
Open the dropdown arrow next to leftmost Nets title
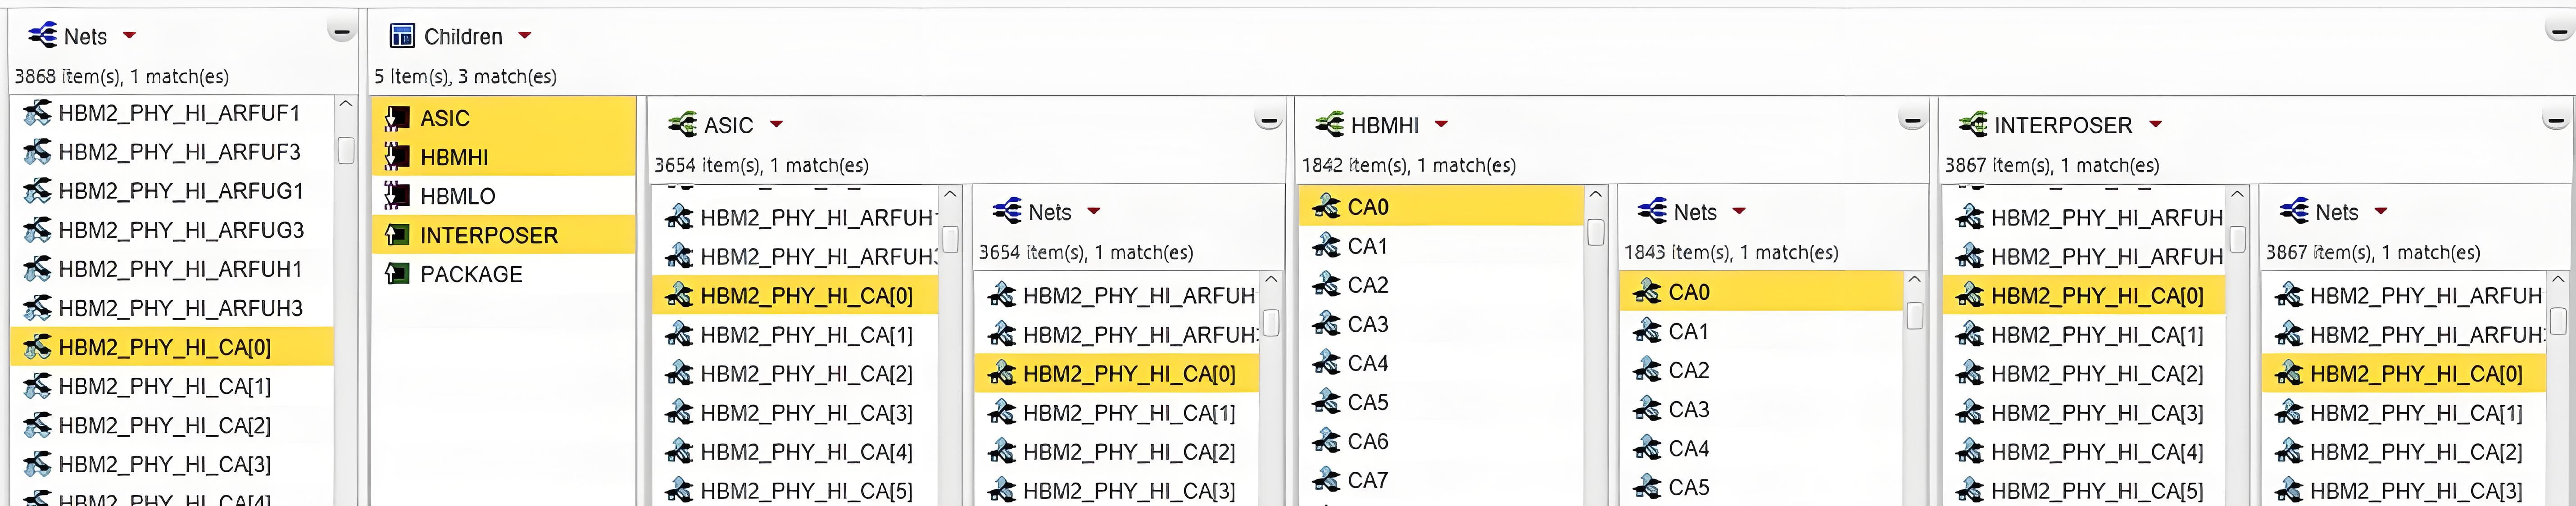point(129,36)
